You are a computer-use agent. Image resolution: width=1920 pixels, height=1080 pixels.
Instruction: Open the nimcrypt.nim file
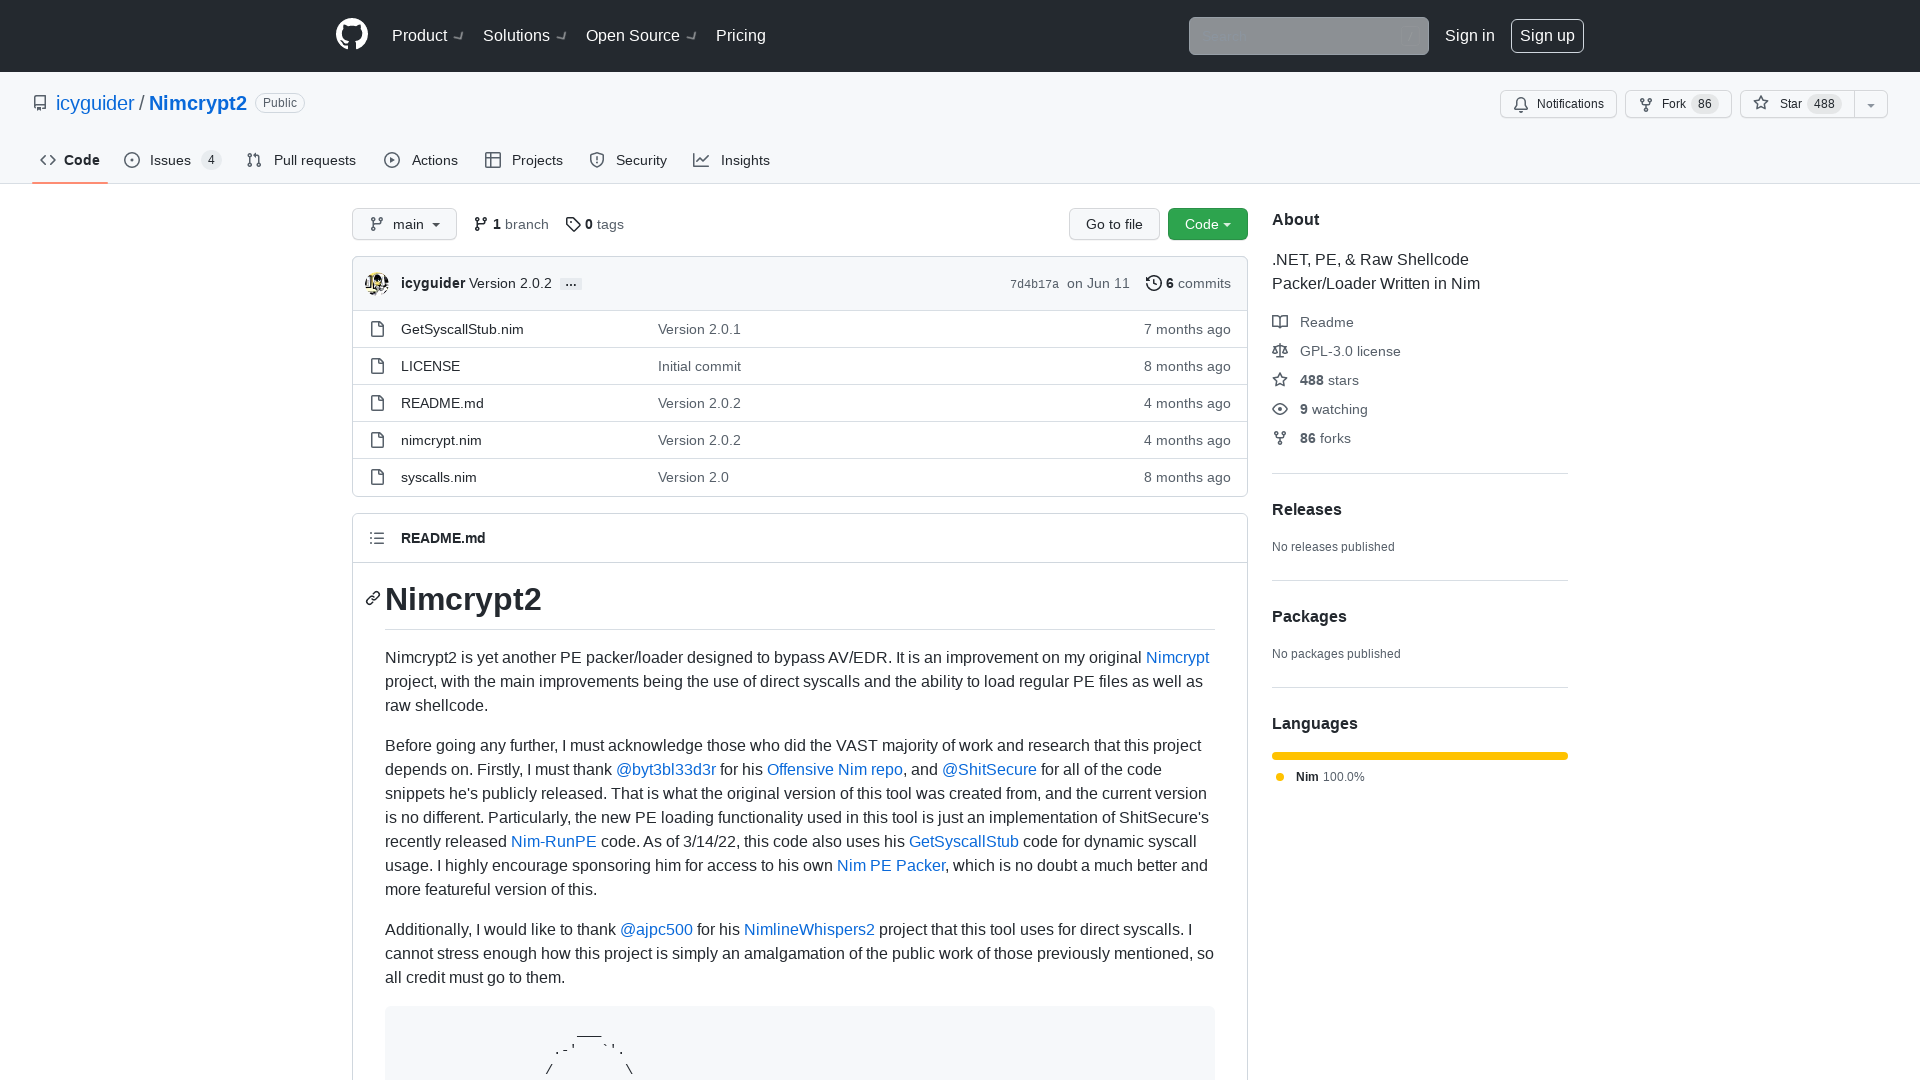click(x=441, y=440)
